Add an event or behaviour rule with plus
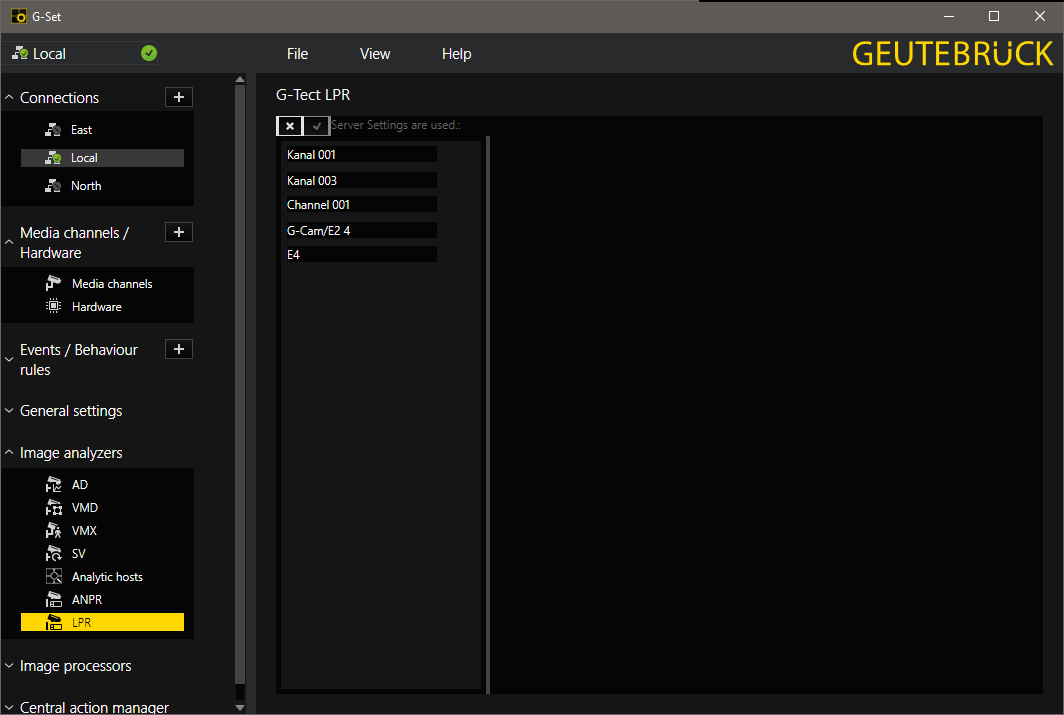The height and width of the screenshot is (715, 1064). point(179,349)
